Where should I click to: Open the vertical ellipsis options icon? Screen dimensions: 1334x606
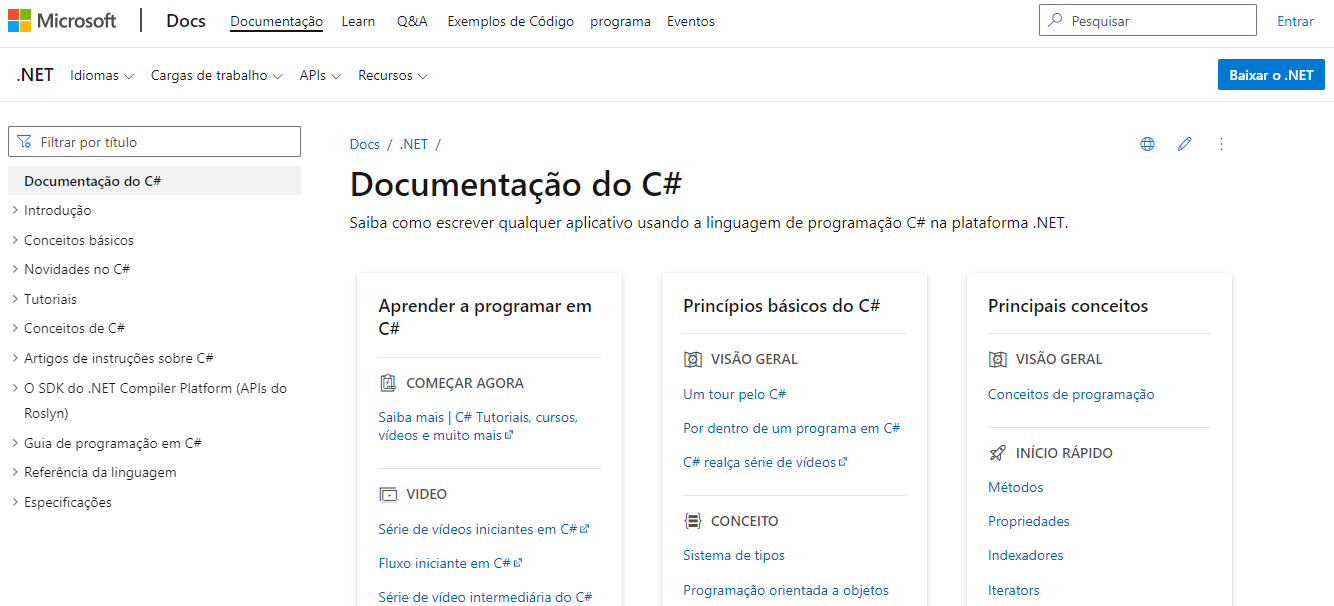coord(1221,144)
